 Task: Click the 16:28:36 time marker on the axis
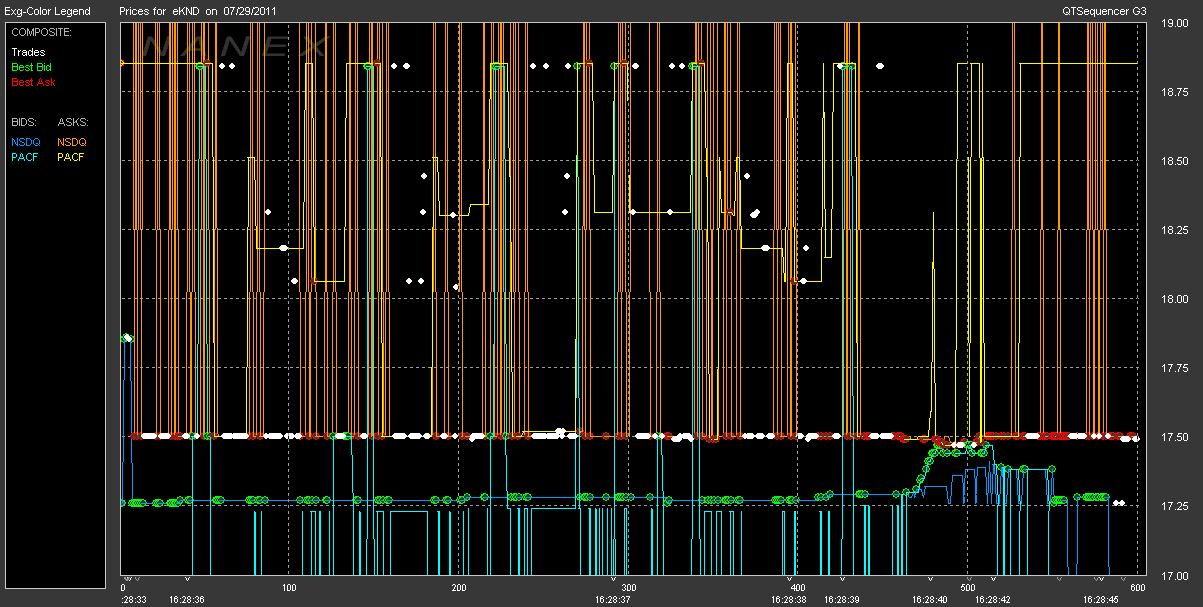(x=188, y=600)
